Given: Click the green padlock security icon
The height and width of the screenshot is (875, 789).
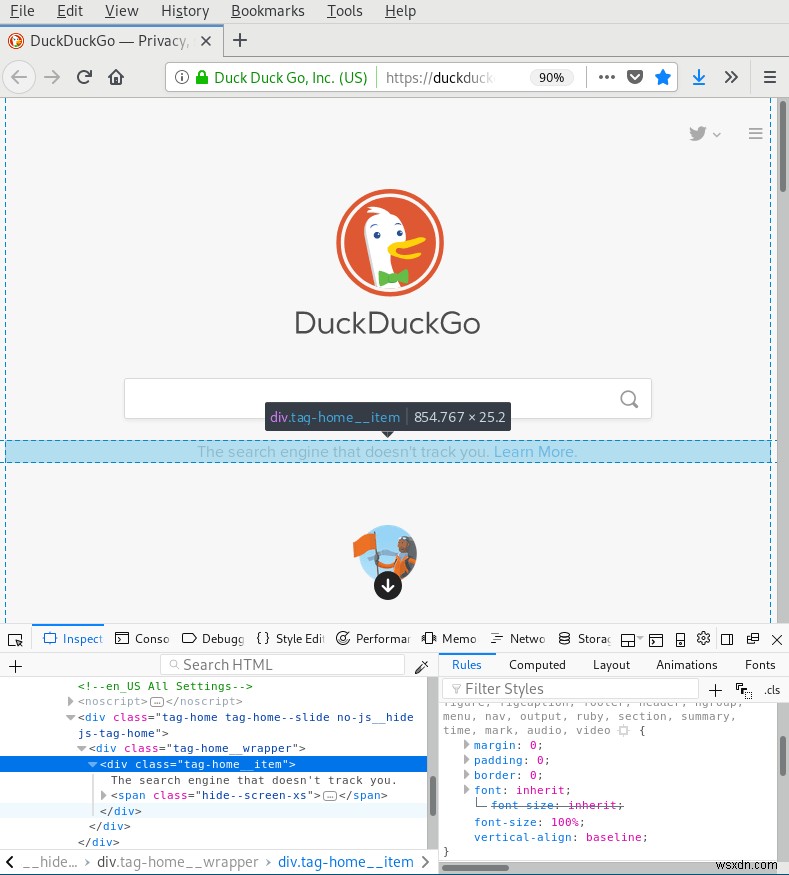Looking at the screenshot, I should pyautogui.click(x=202, y=77).
